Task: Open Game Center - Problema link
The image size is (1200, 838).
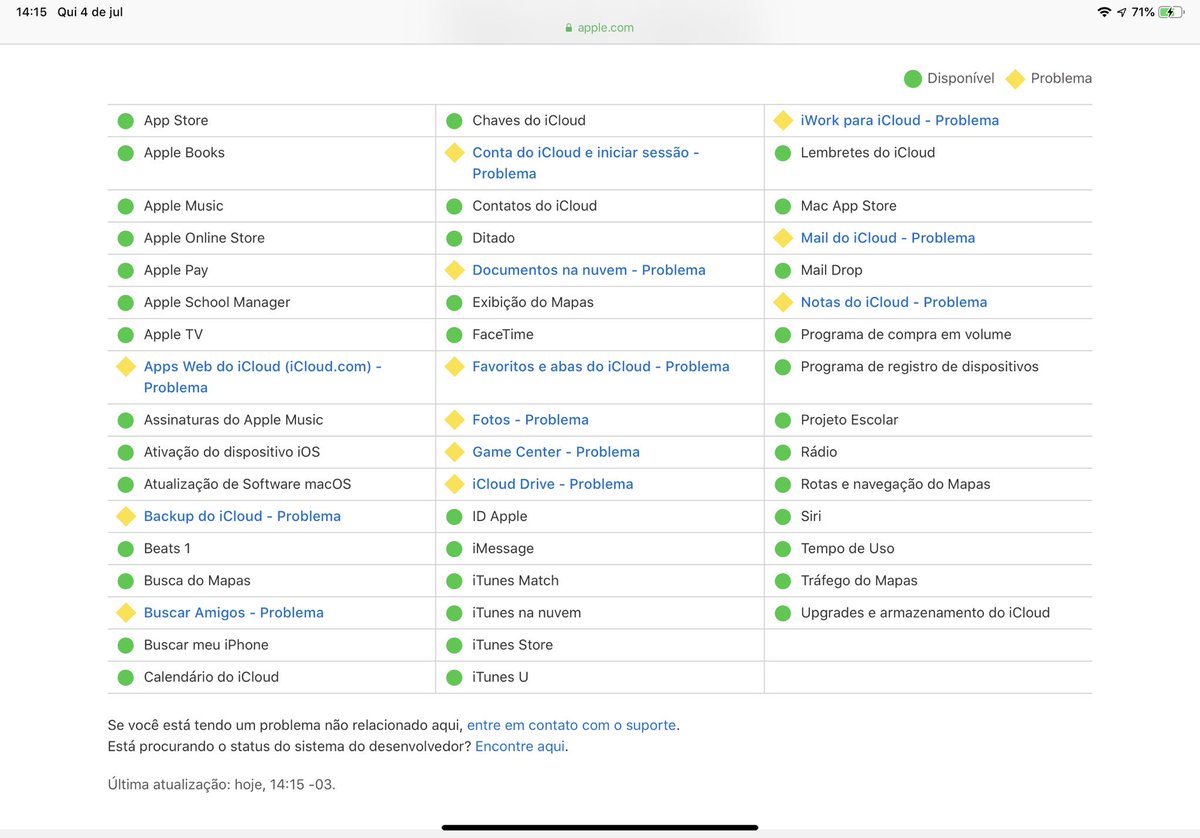Action: tap(556, 452)
